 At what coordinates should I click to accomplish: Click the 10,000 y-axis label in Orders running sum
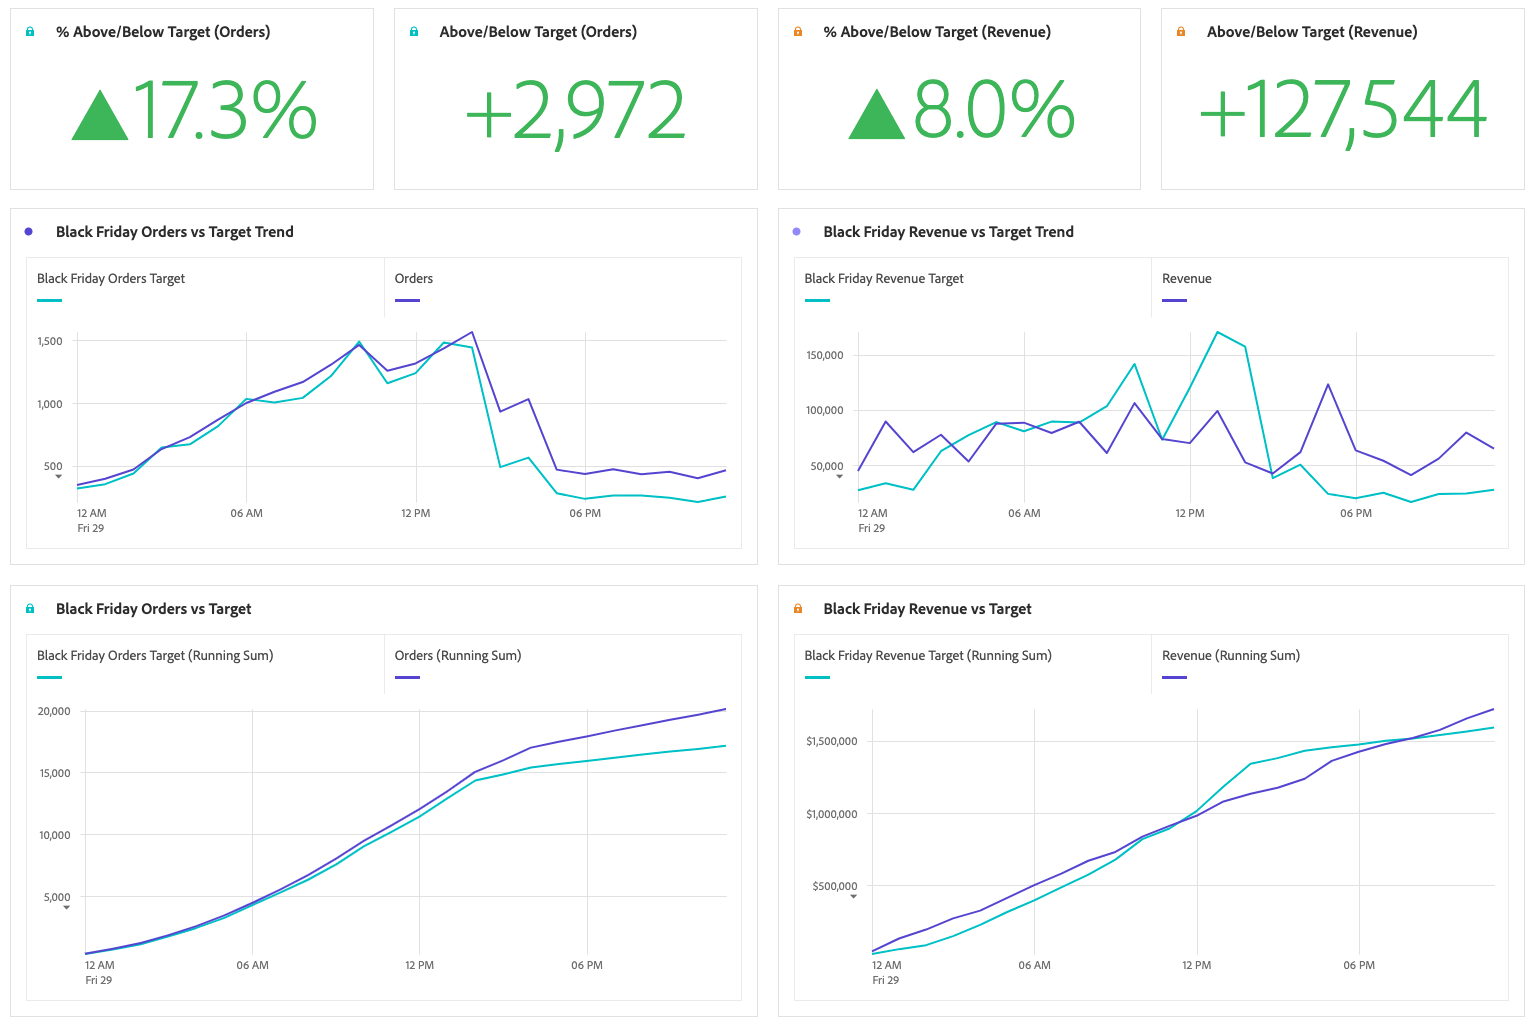pyautogui.click(x=55, y=835)
